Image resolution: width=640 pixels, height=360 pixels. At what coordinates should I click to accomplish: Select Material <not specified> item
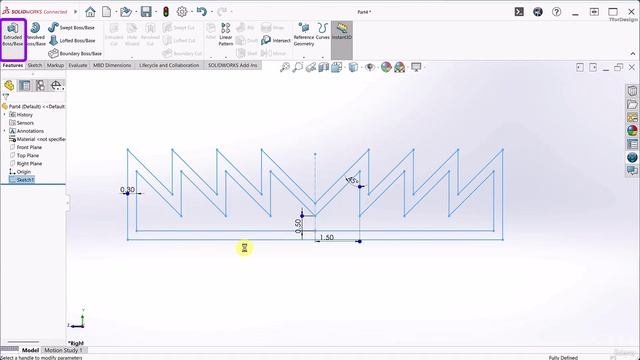tap(37, 139)
